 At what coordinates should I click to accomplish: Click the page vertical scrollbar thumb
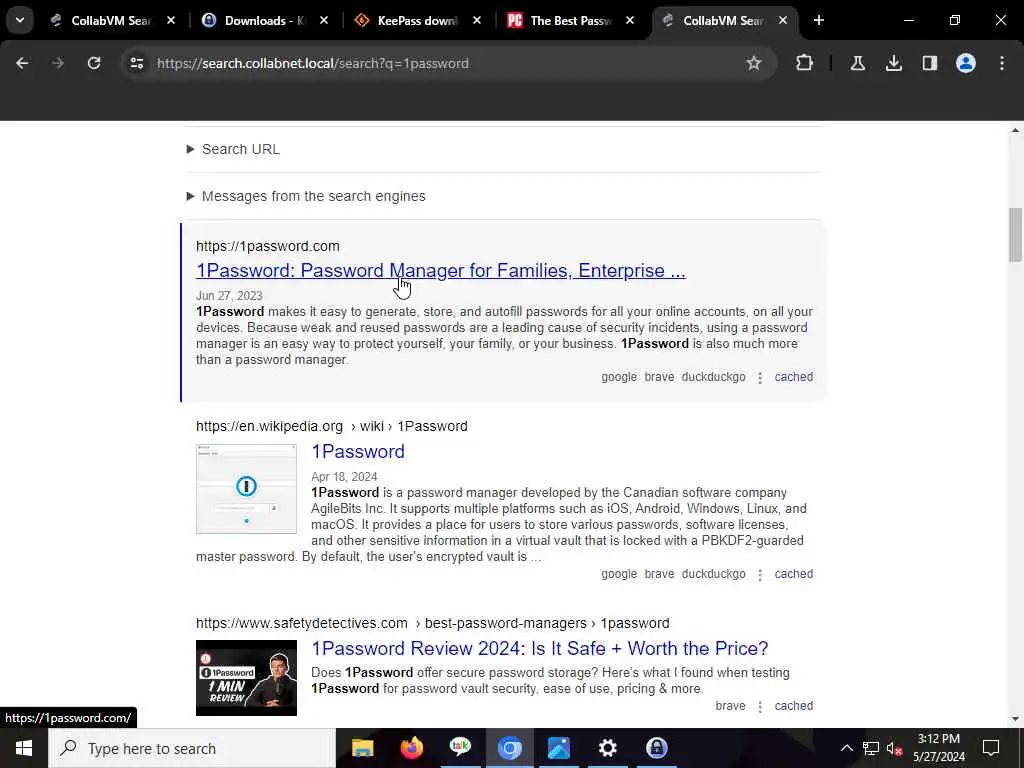pos(1015,234)
